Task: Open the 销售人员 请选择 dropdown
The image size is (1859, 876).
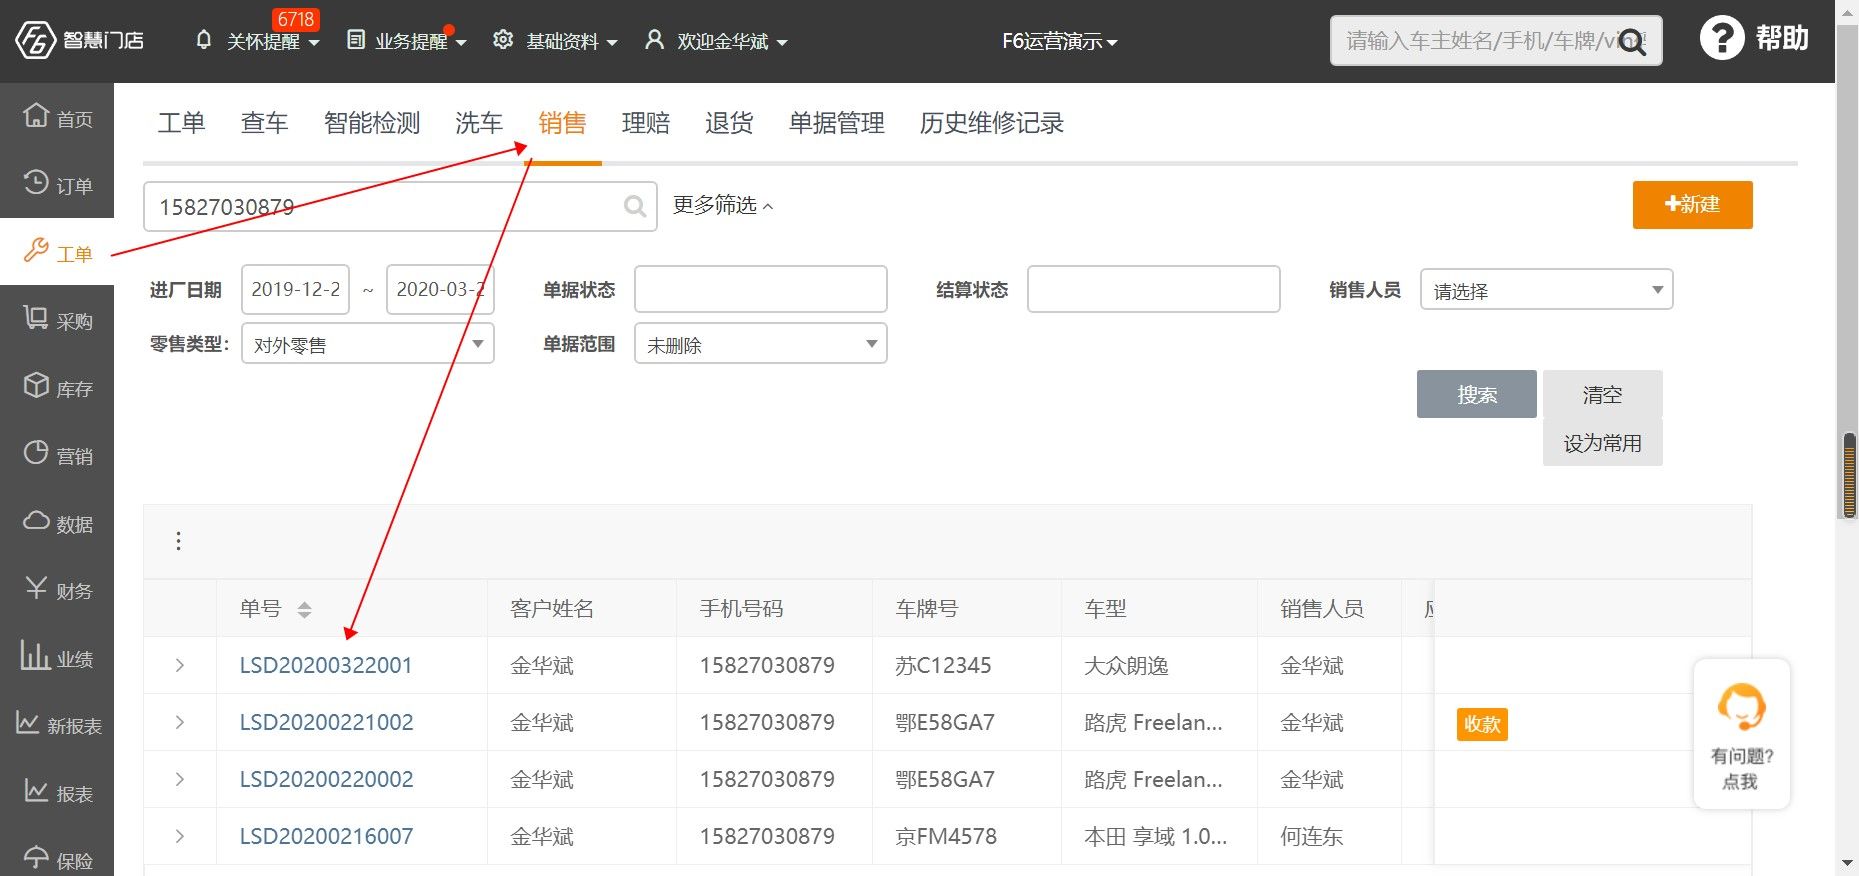Action: pos(1546,290)
